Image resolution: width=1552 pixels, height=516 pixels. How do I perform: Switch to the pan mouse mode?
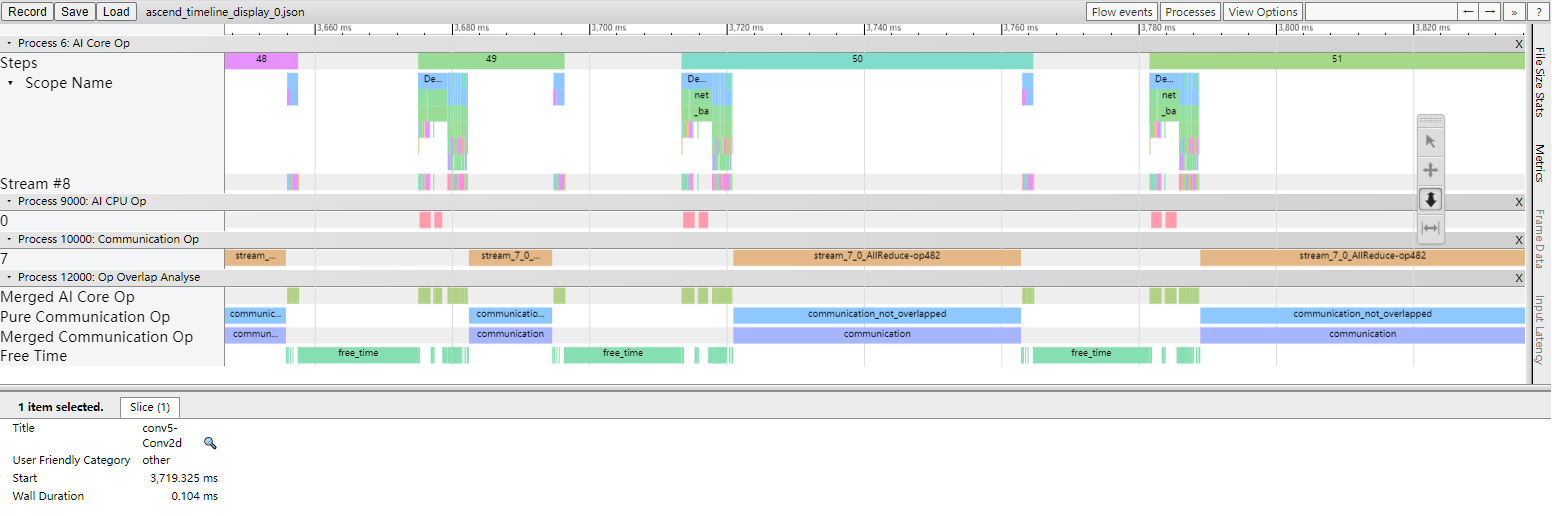[x=1430, y=170]
